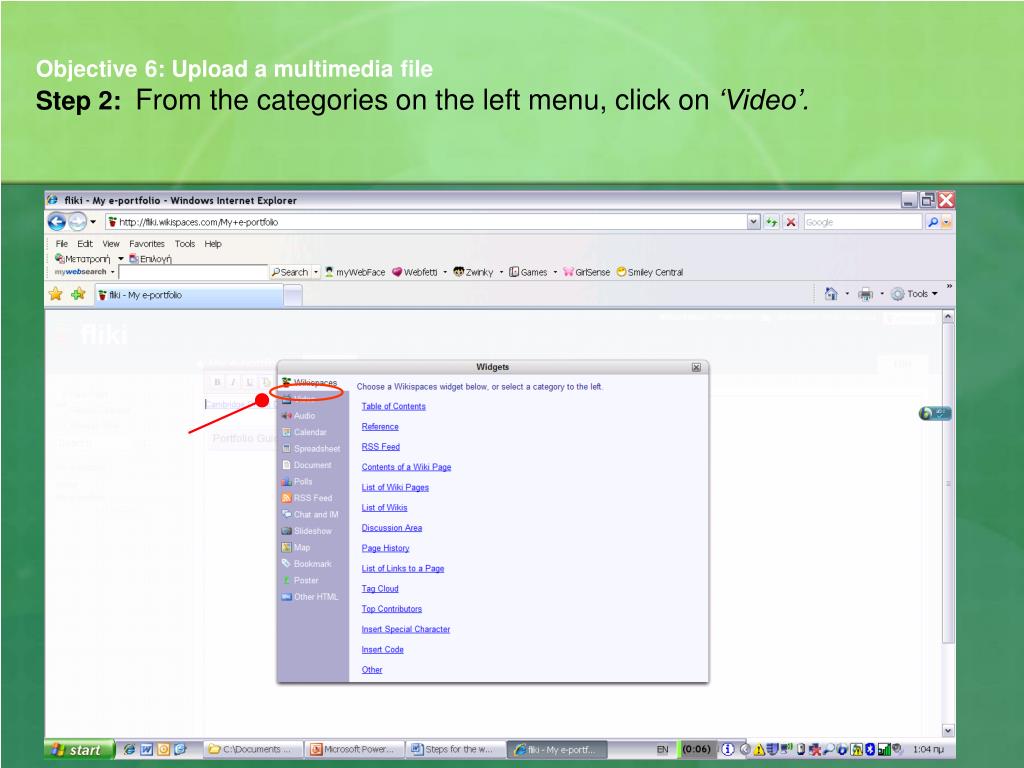Click the Print icon in command bar
The height and width of the screenshot is (768, 1024).
(865, 294)
